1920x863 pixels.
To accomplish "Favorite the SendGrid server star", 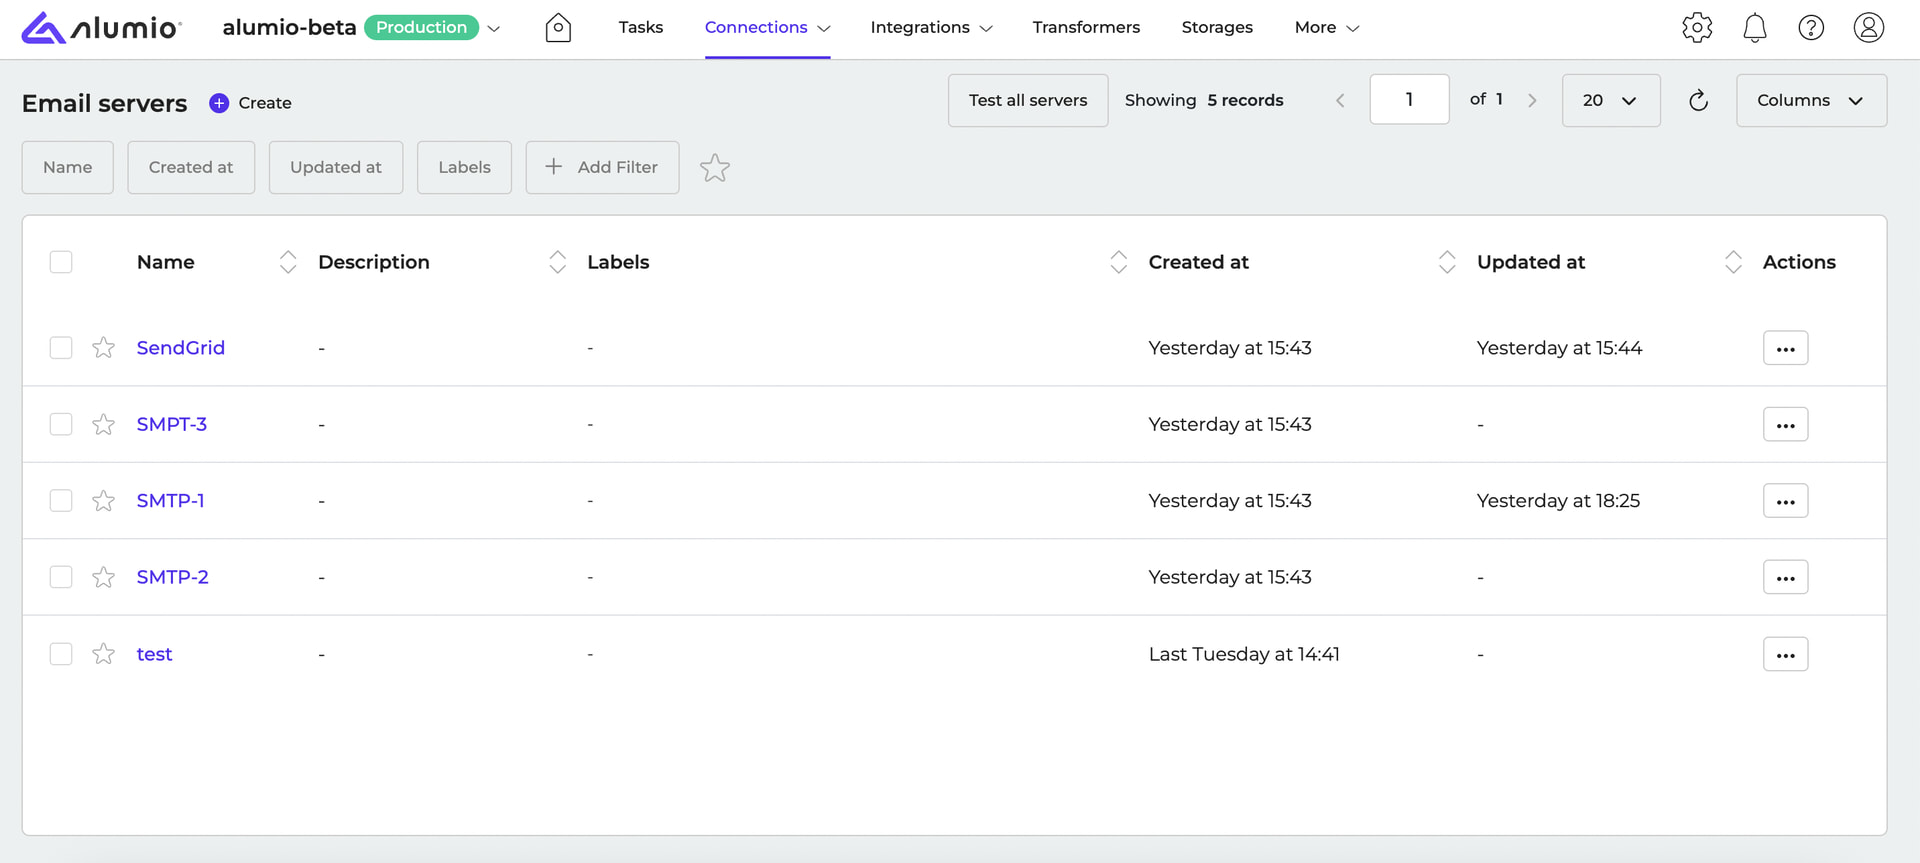I will (103, 348).
